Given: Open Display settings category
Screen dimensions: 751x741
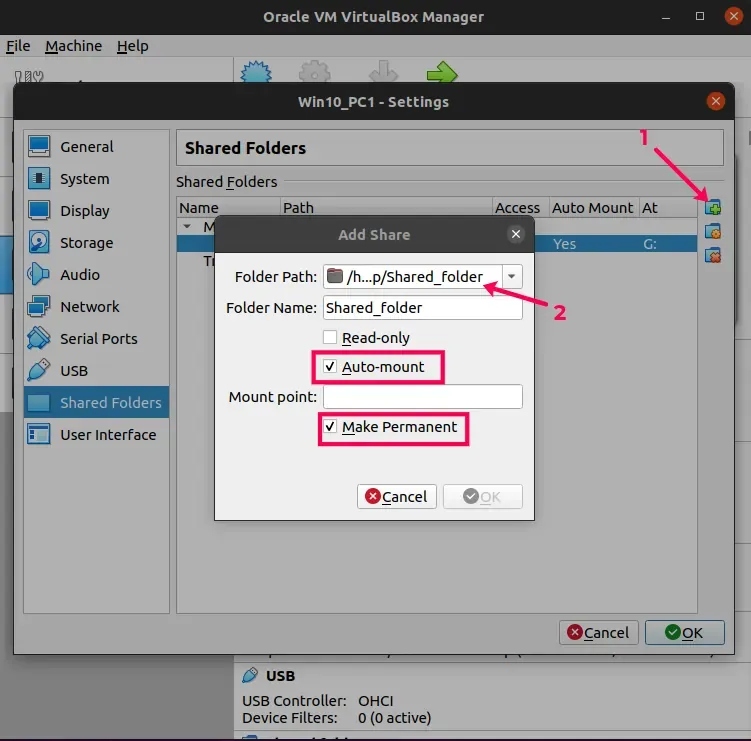Looking at the screenshot, I should click(x=96, y=211).
